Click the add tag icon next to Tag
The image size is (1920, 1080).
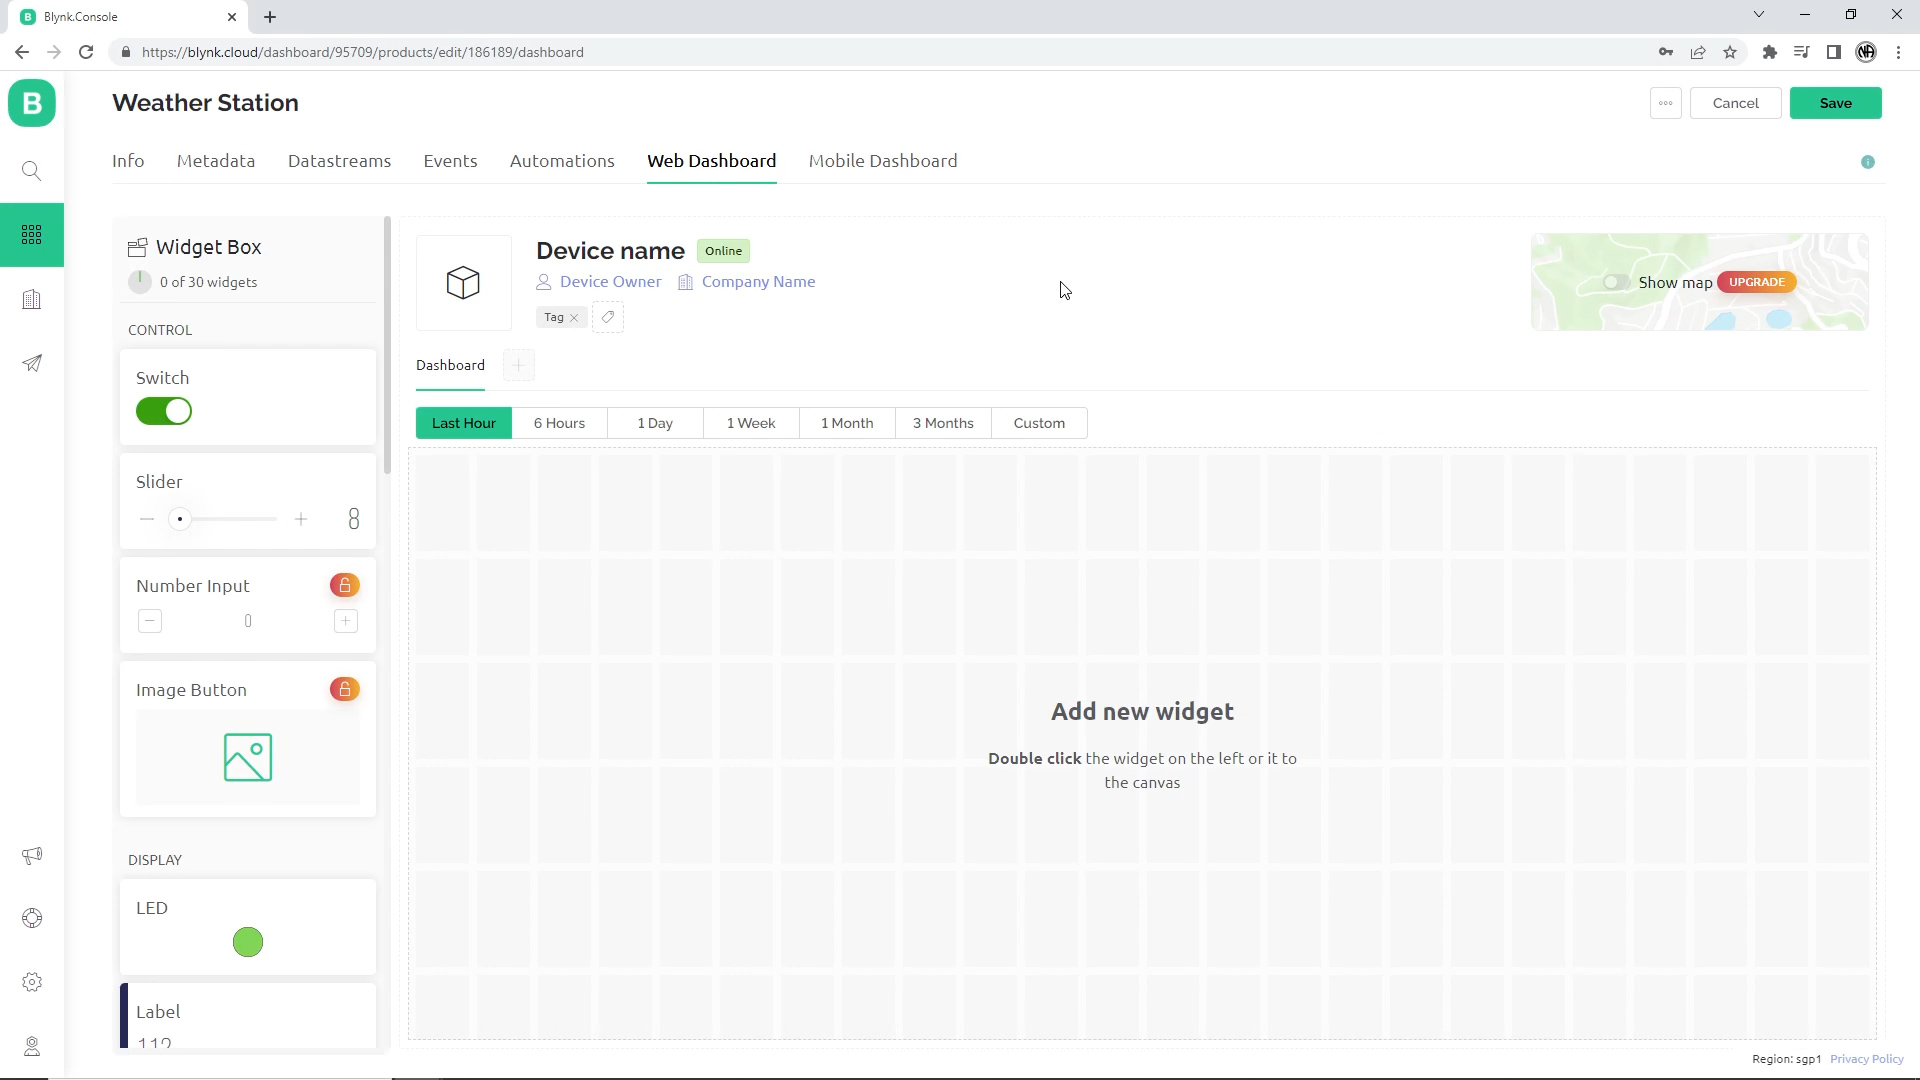pyautogui.click(x=608, y=317)
